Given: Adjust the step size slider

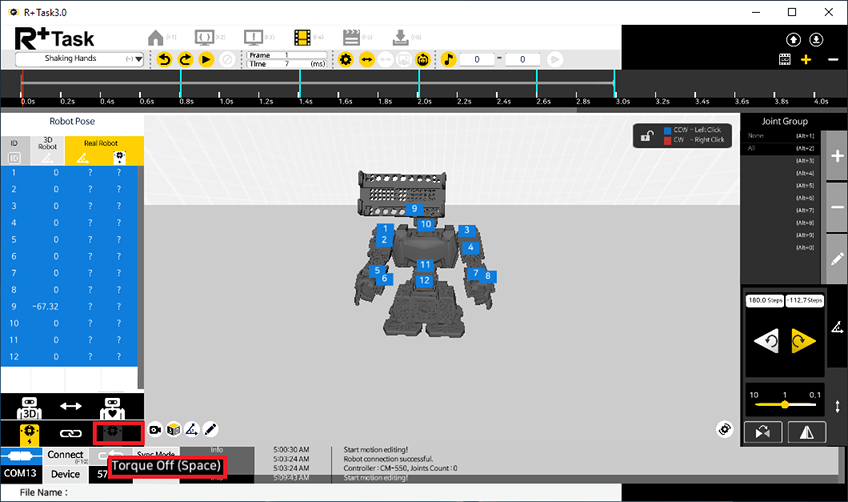Looking at the screenshot, I should coord(784,405).
